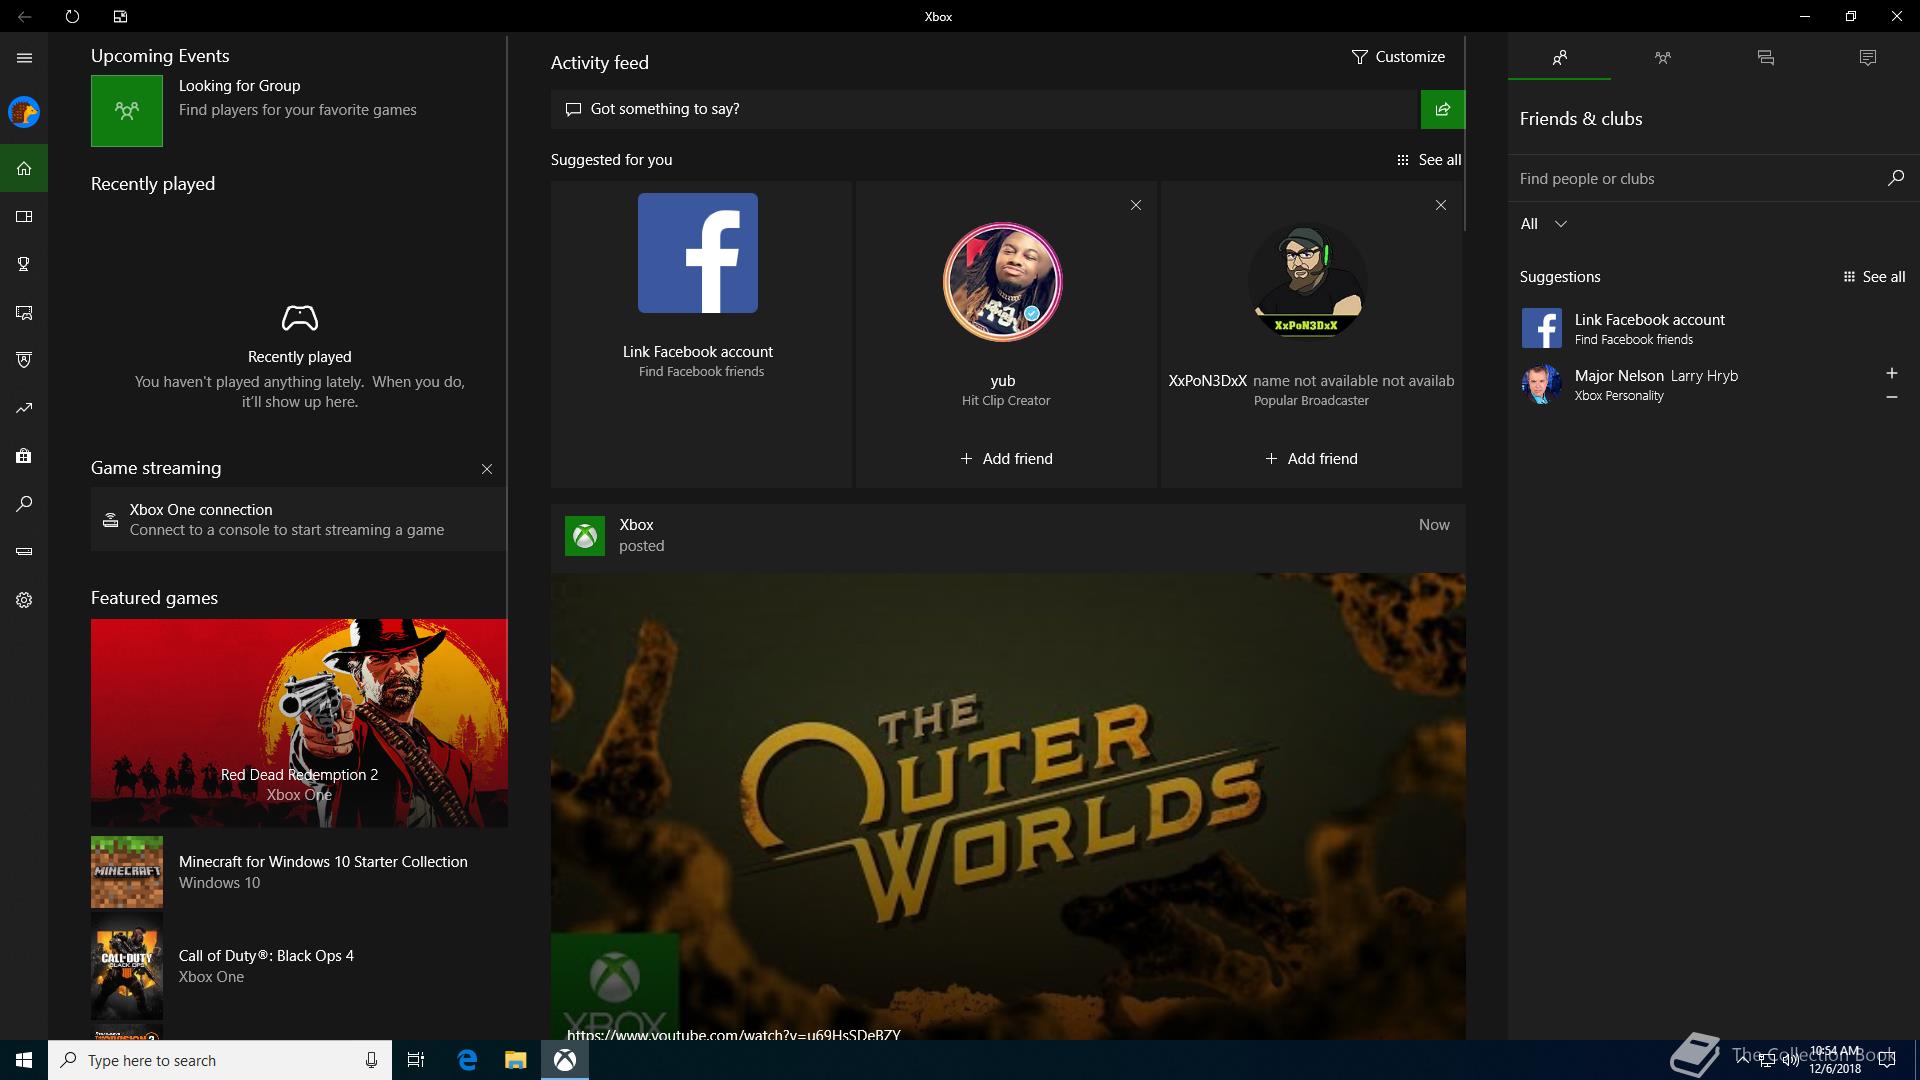The image size is (1920, 1080).
Task: Close the Game streaming section
Action: tap(487, 469)
